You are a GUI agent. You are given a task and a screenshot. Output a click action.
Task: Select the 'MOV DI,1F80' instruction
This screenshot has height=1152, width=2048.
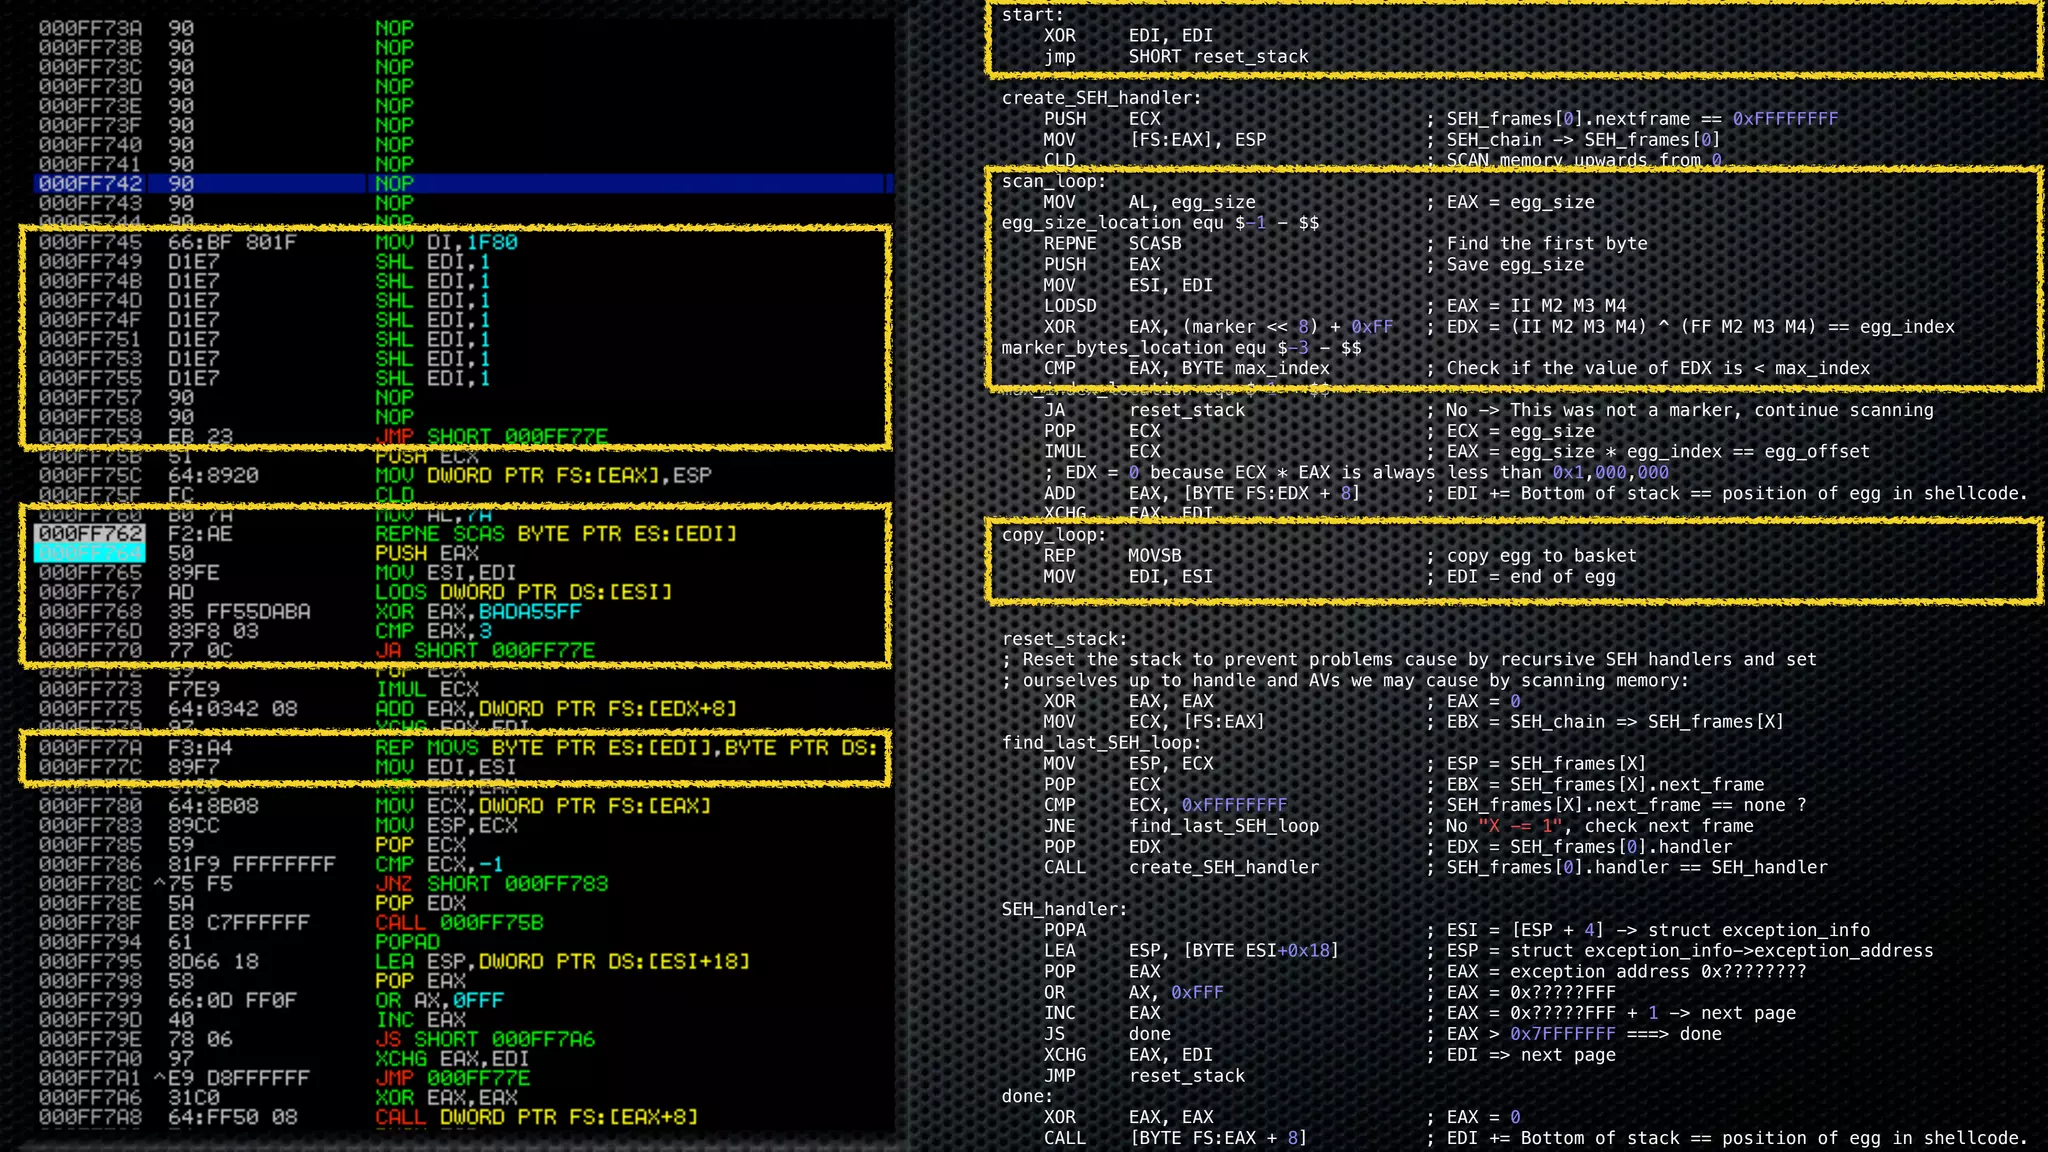(x=447, y=243)
